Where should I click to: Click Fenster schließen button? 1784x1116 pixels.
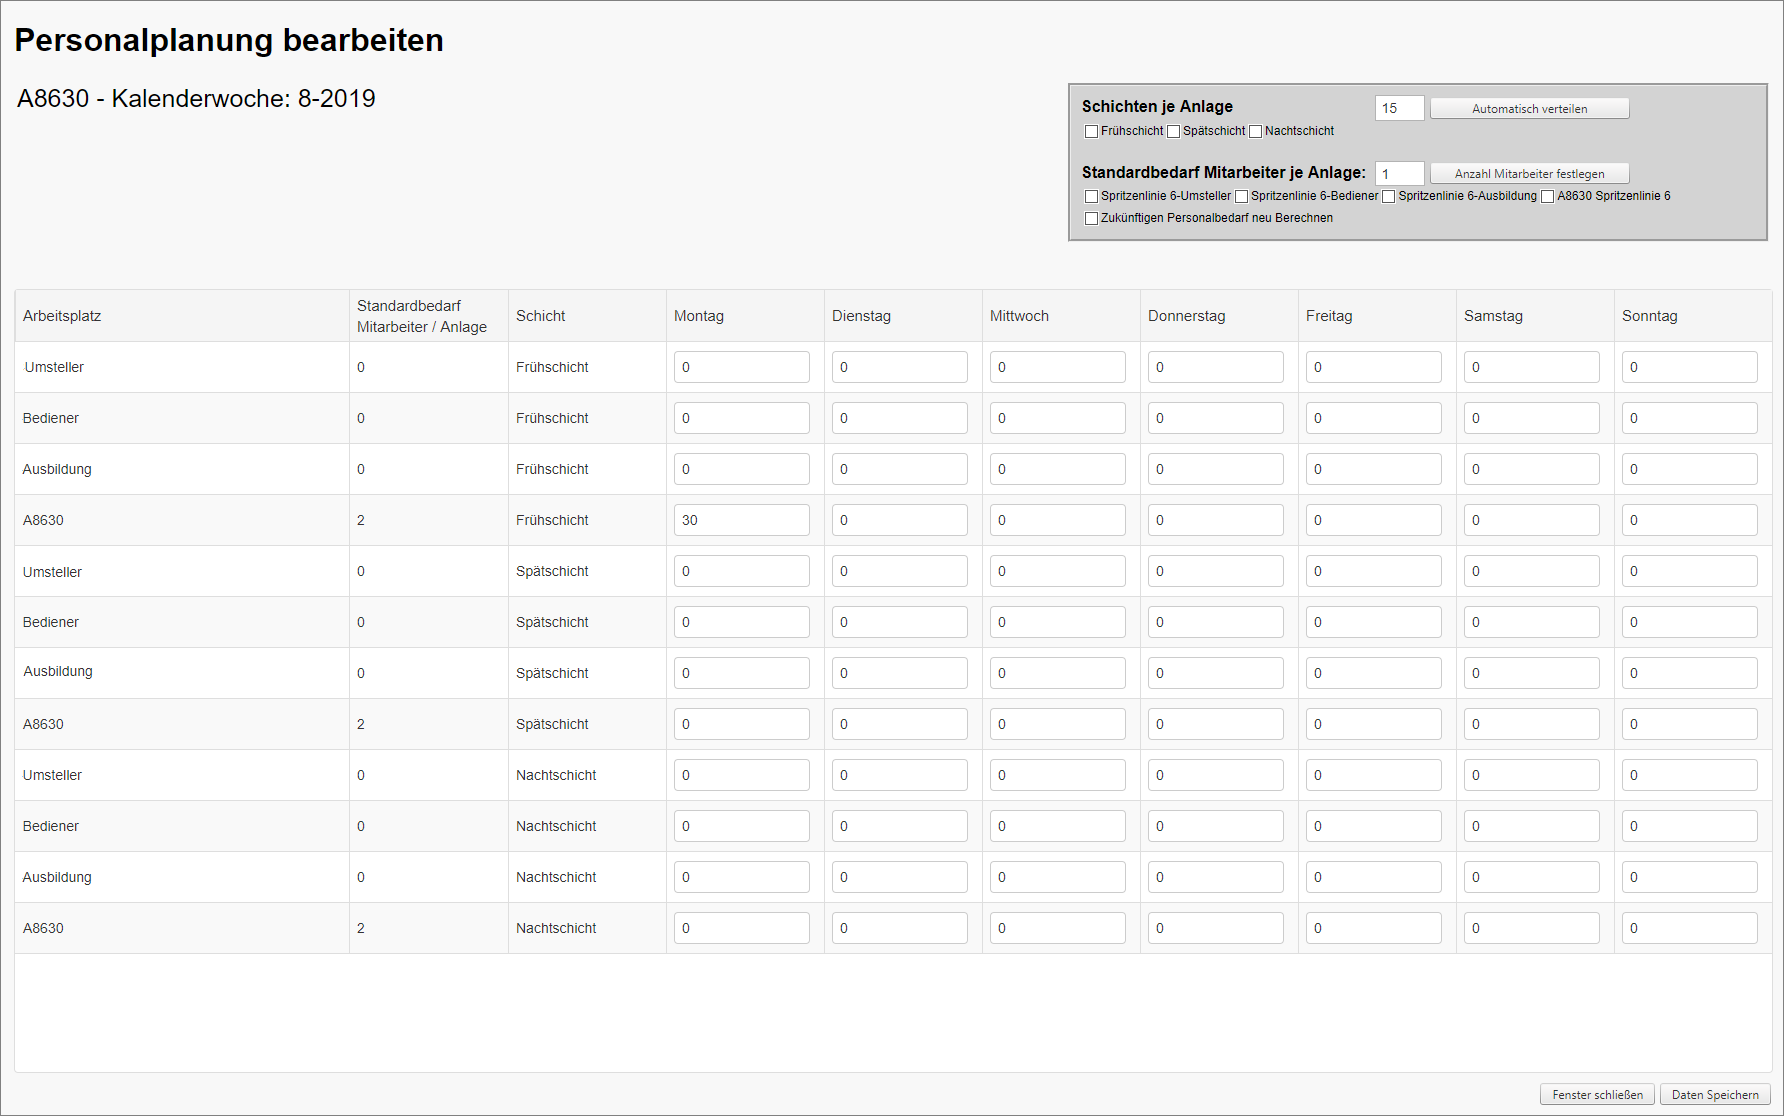pyautogui.click(x=1597, y=1094)
